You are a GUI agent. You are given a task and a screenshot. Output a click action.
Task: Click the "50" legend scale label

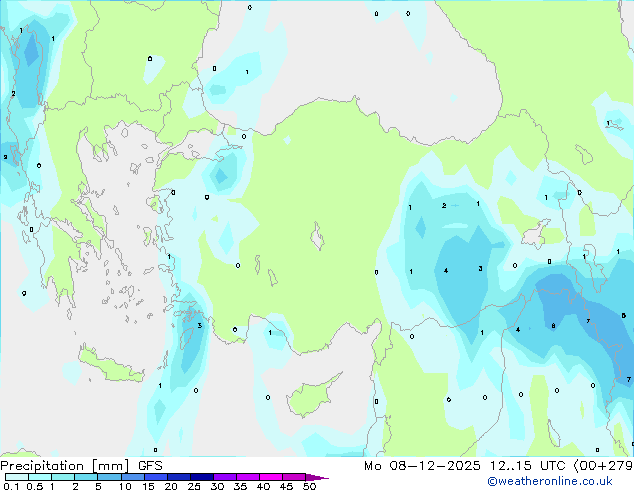click(309, 486)
